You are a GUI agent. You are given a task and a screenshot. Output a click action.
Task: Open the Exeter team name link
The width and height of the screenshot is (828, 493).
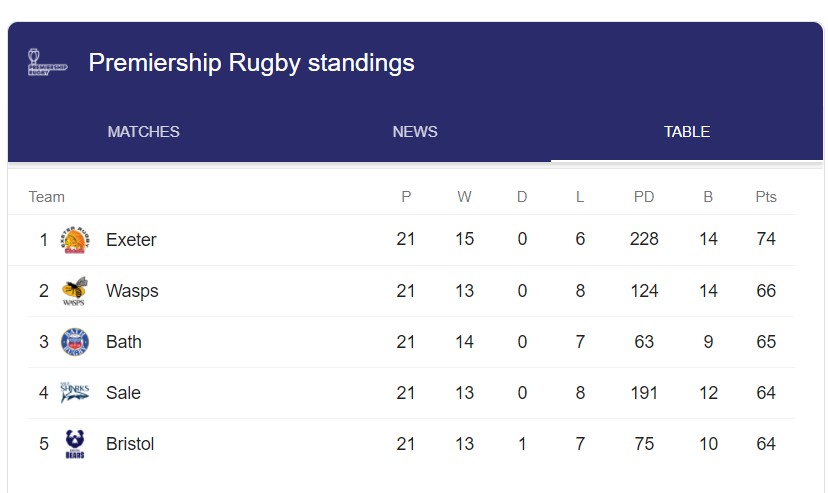pyautogui.click(x=131, y=240)
